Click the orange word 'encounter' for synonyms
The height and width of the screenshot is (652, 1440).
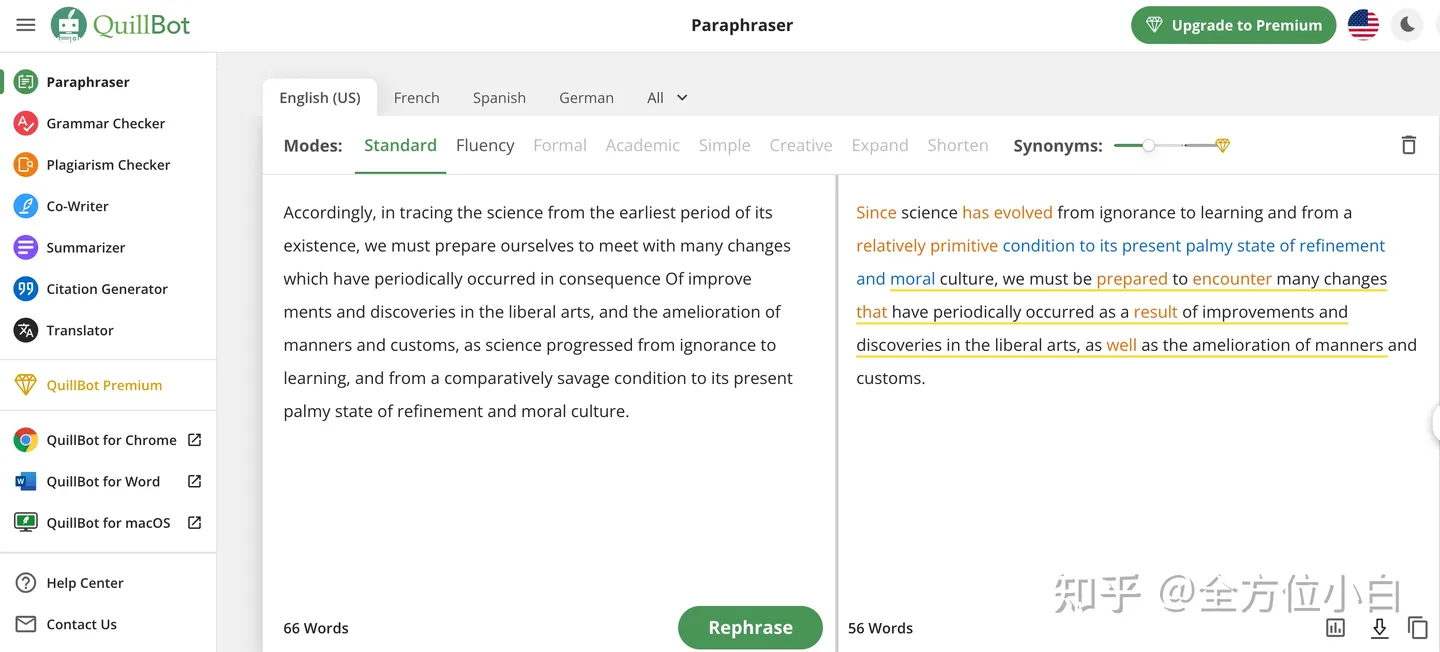(1232, 279)
